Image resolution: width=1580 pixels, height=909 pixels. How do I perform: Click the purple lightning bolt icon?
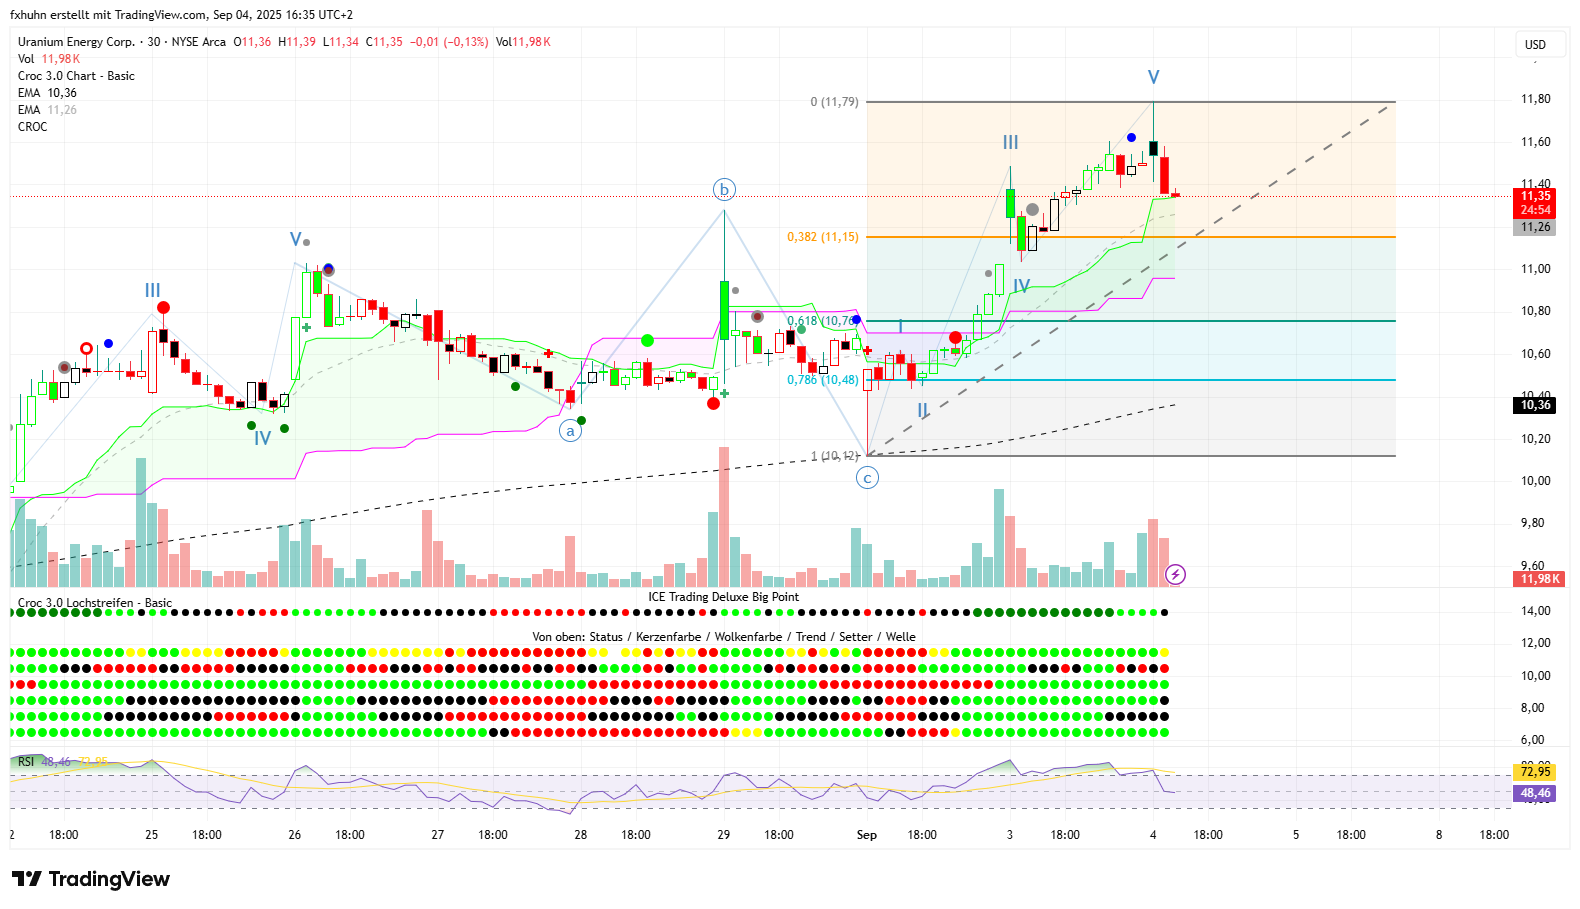[1176, 574]
